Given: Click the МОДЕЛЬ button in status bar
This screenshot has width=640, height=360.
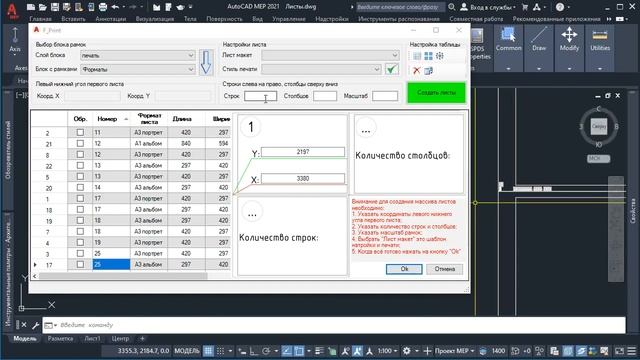Looking at the screenshot, I should point(187,351).
